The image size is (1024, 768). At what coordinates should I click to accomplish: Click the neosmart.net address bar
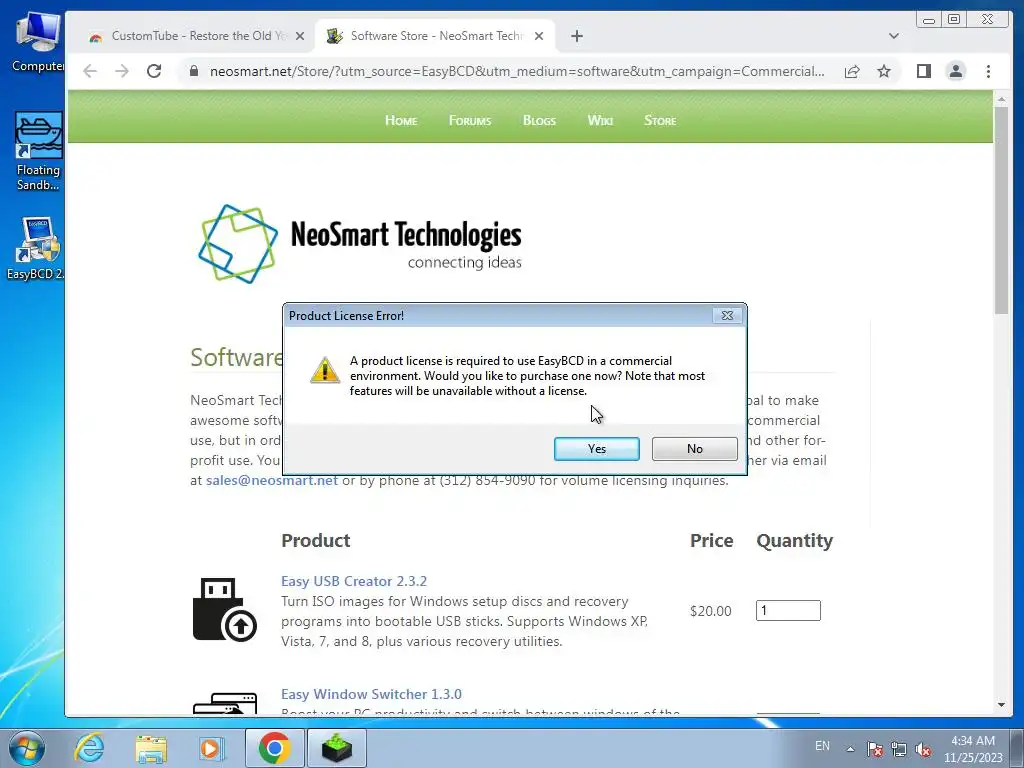pyautogui.click(x=517, y=71)
